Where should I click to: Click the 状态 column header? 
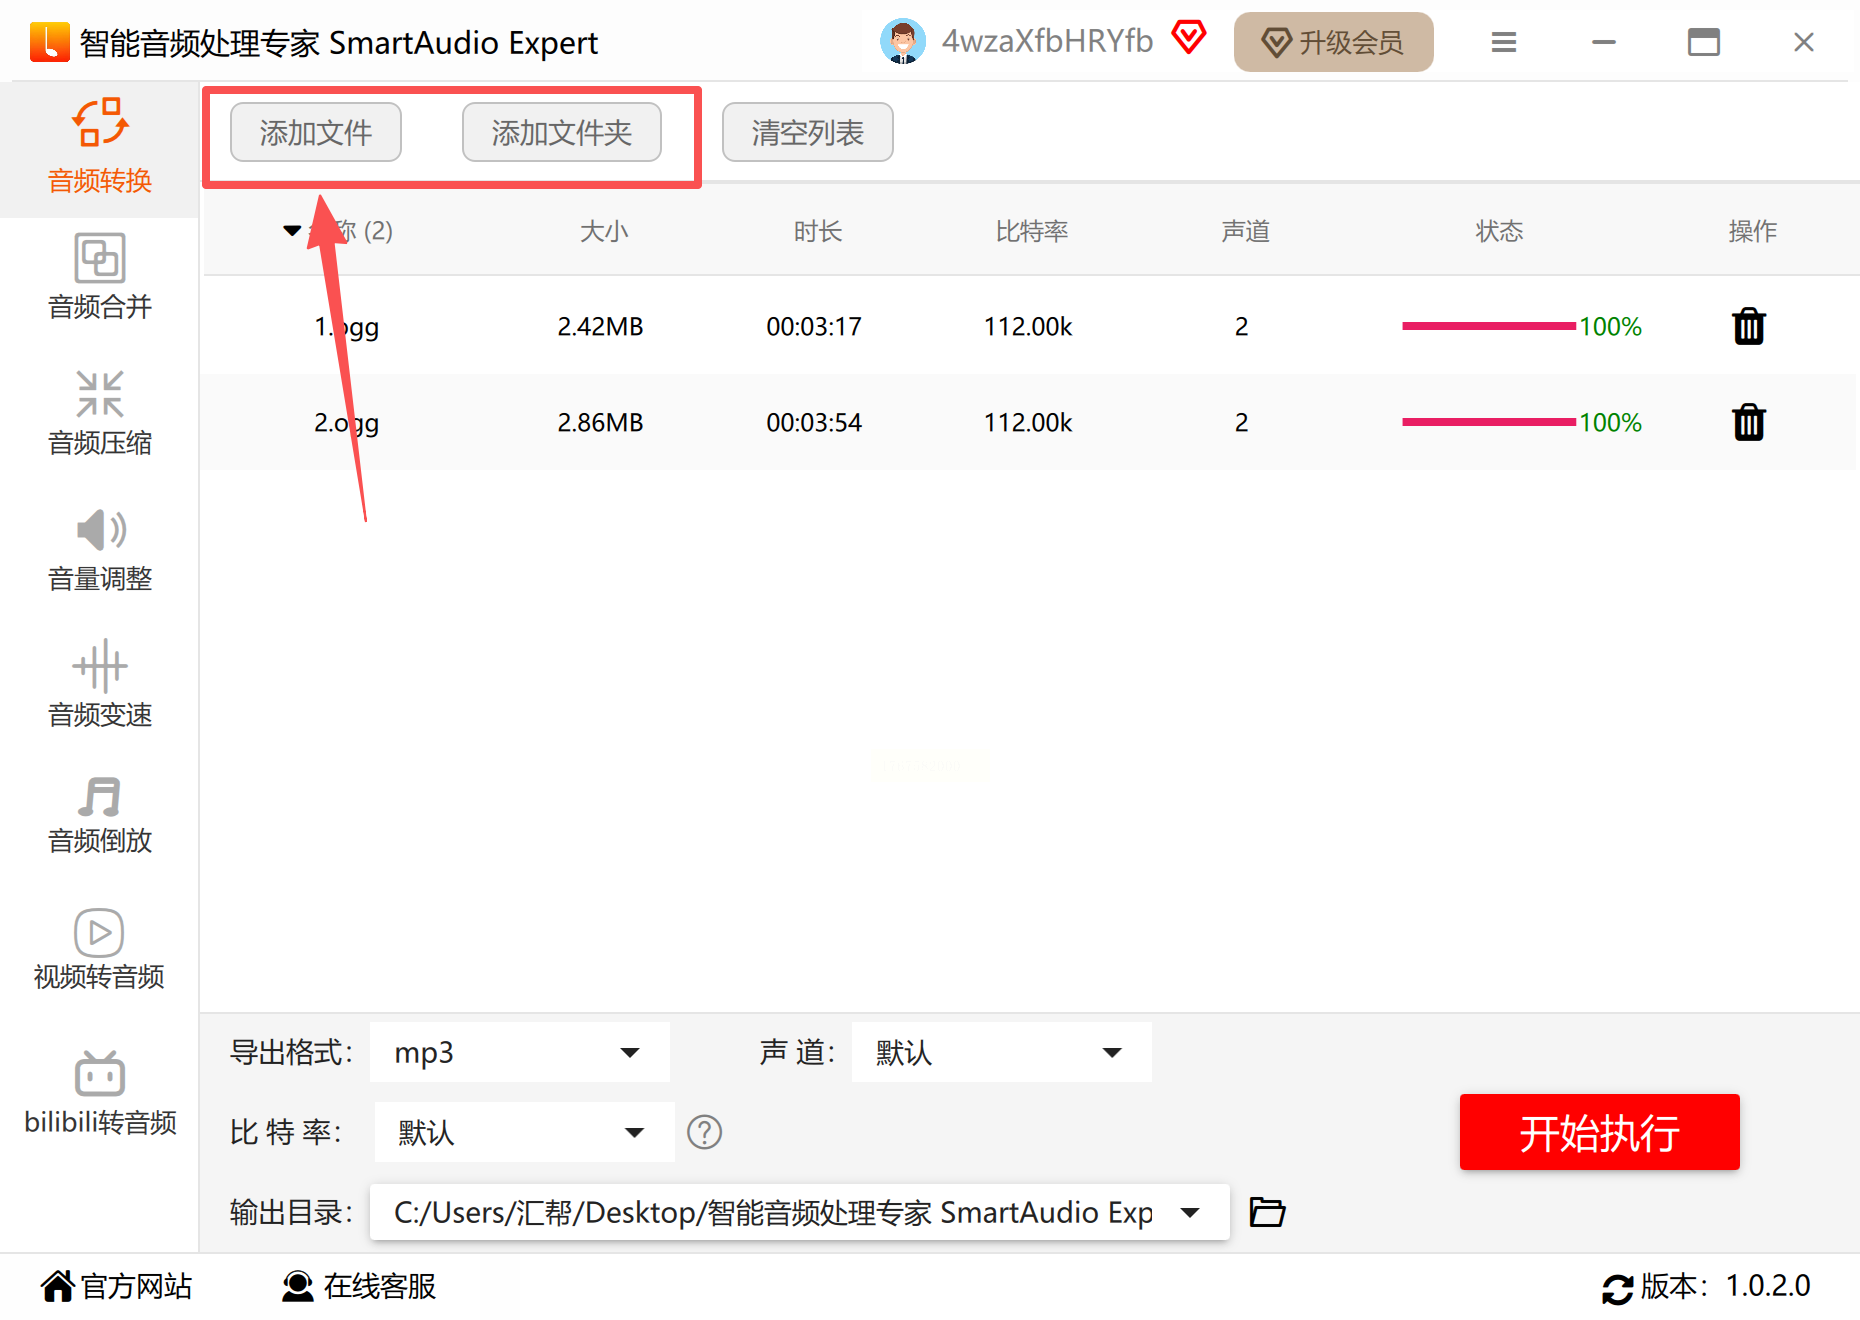pos(1499,231)
